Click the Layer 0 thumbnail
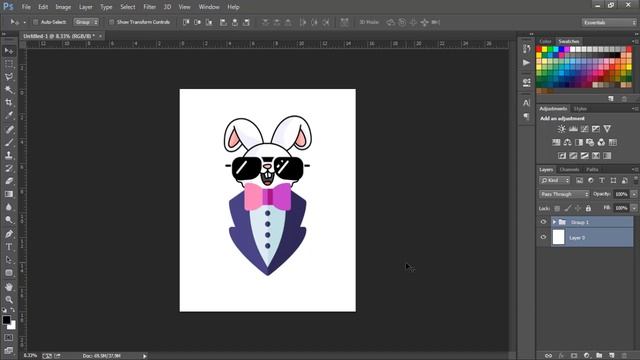 click(x=558, y=238)
